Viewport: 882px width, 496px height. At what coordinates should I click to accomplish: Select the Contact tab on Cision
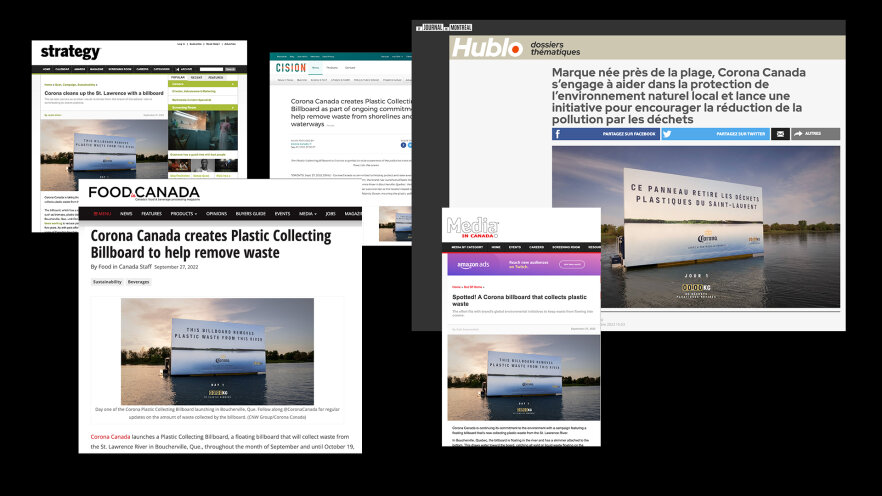click(x=350, y=67)
